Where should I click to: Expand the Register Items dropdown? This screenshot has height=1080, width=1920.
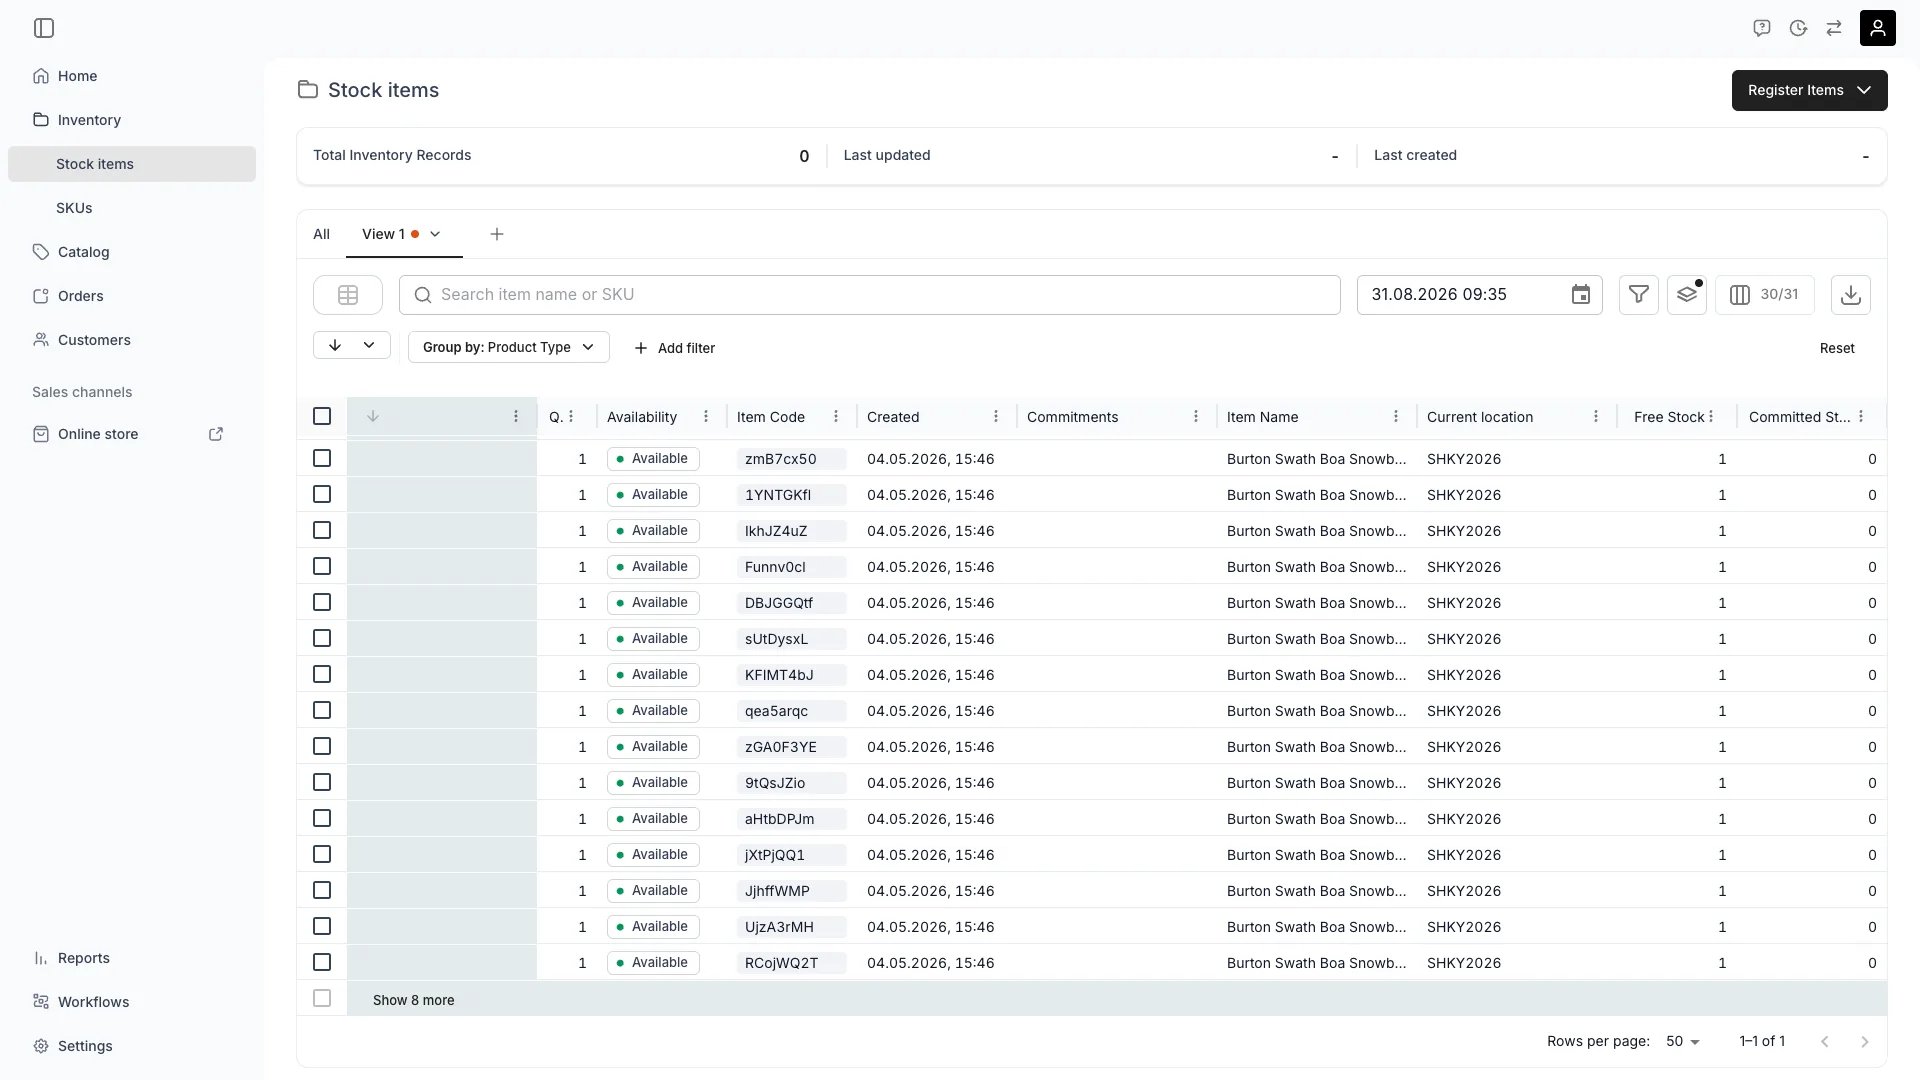pos(1810,90)
